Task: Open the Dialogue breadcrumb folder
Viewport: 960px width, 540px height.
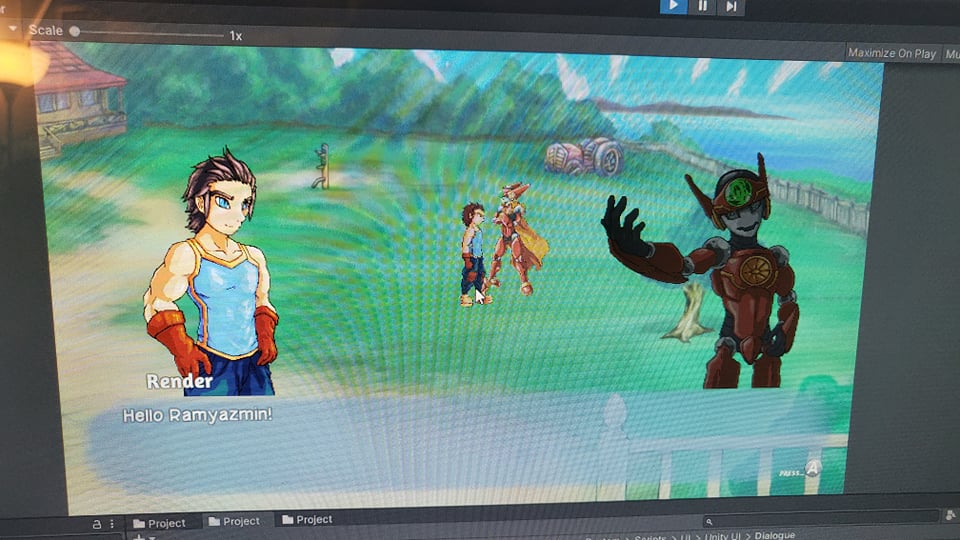Action: [x=774, y=535]
